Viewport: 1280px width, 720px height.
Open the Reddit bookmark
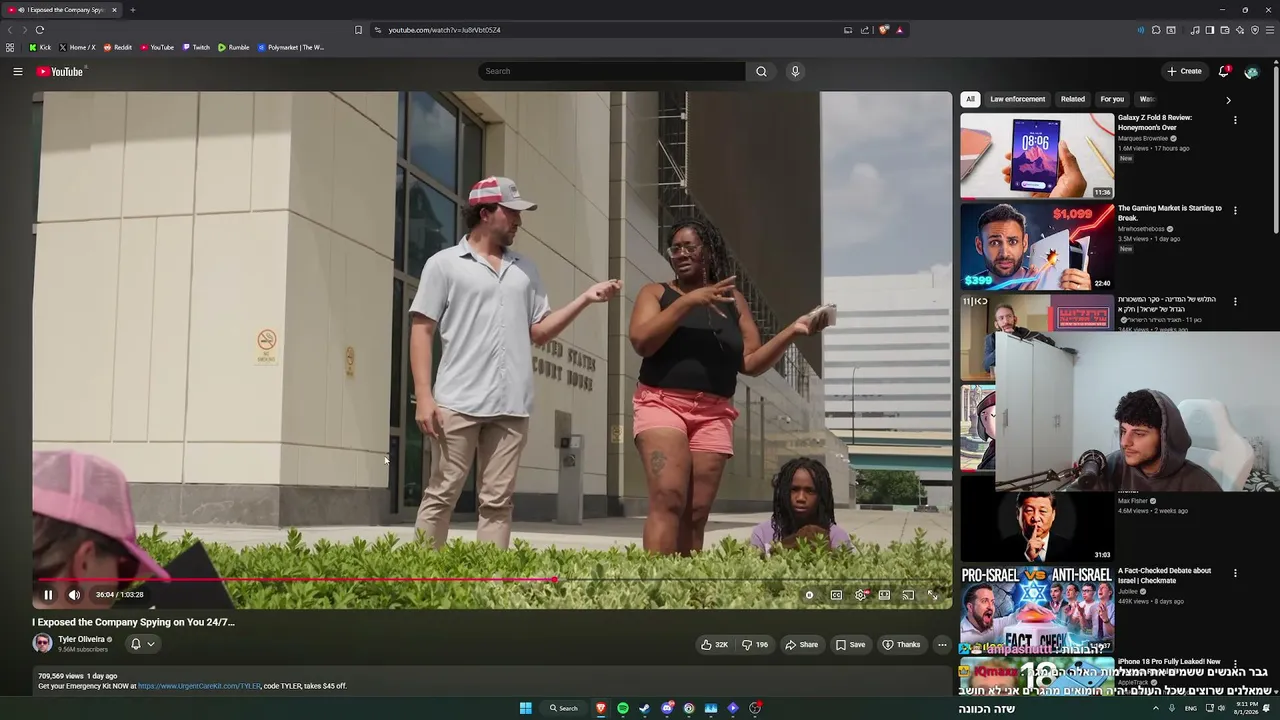(118, 47)
